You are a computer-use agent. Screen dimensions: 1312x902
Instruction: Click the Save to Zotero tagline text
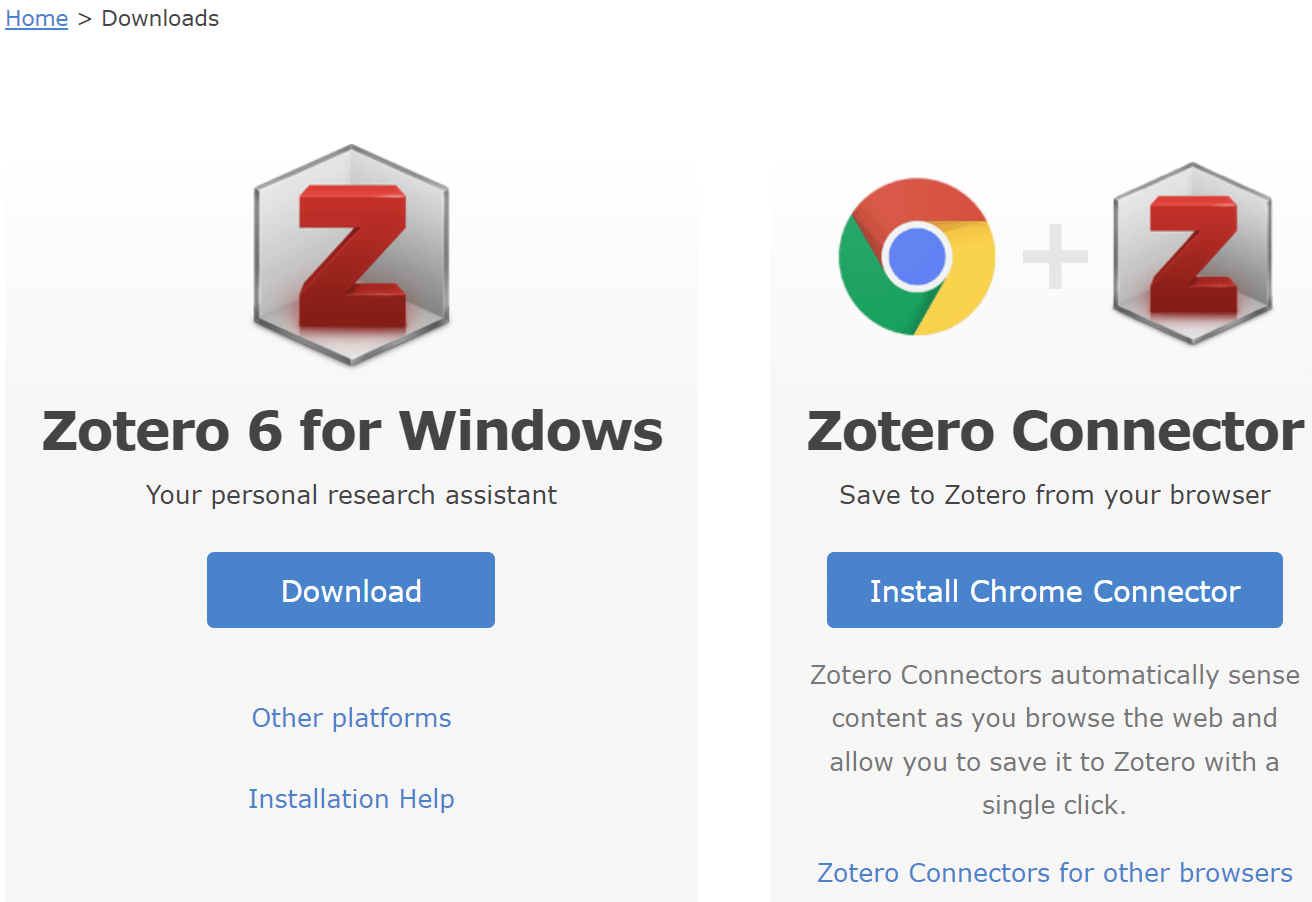click(1054, 495)
